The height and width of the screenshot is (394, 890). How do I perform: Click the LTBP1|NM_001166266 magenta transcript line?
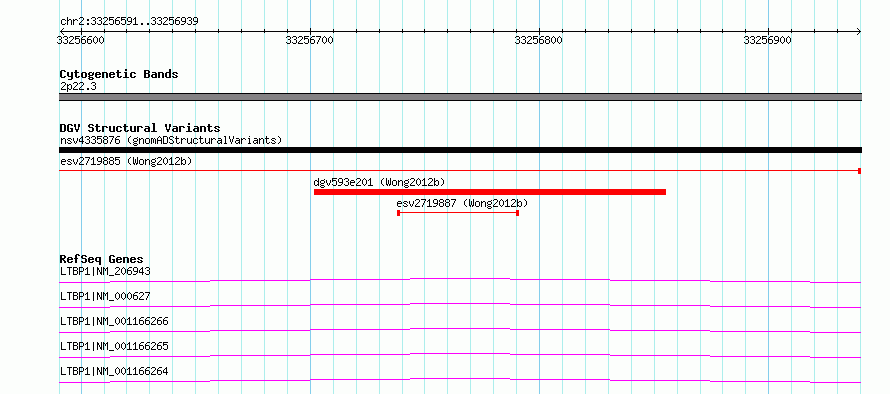pos(460,330)
